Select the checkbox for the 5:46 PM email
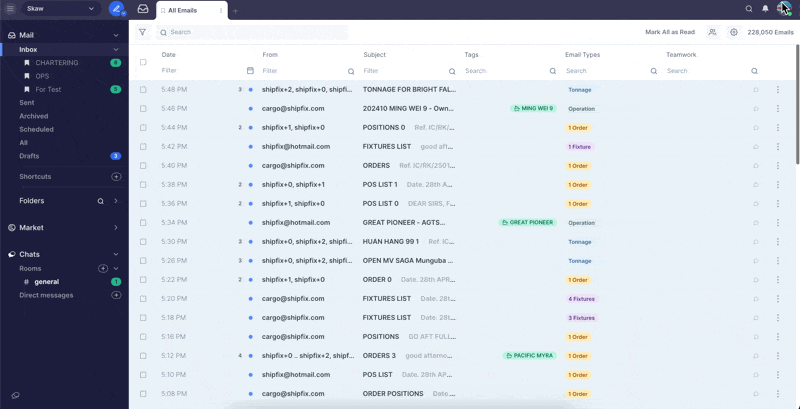 [143, 109]
